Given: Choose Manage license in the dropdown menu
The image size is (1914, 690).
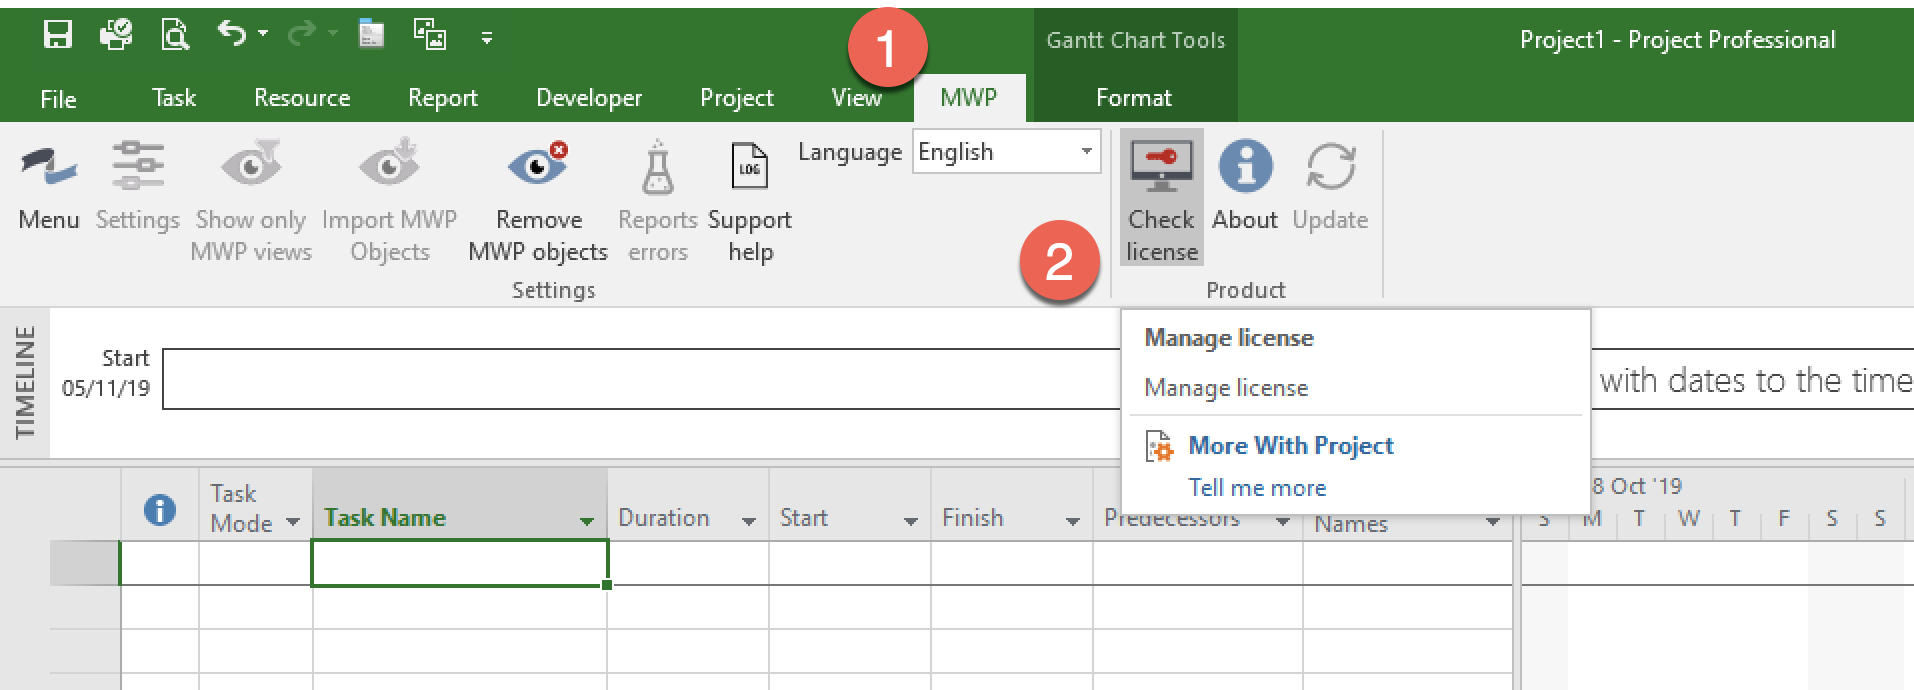Looking at the screenshot, I should pos(1226,388).
